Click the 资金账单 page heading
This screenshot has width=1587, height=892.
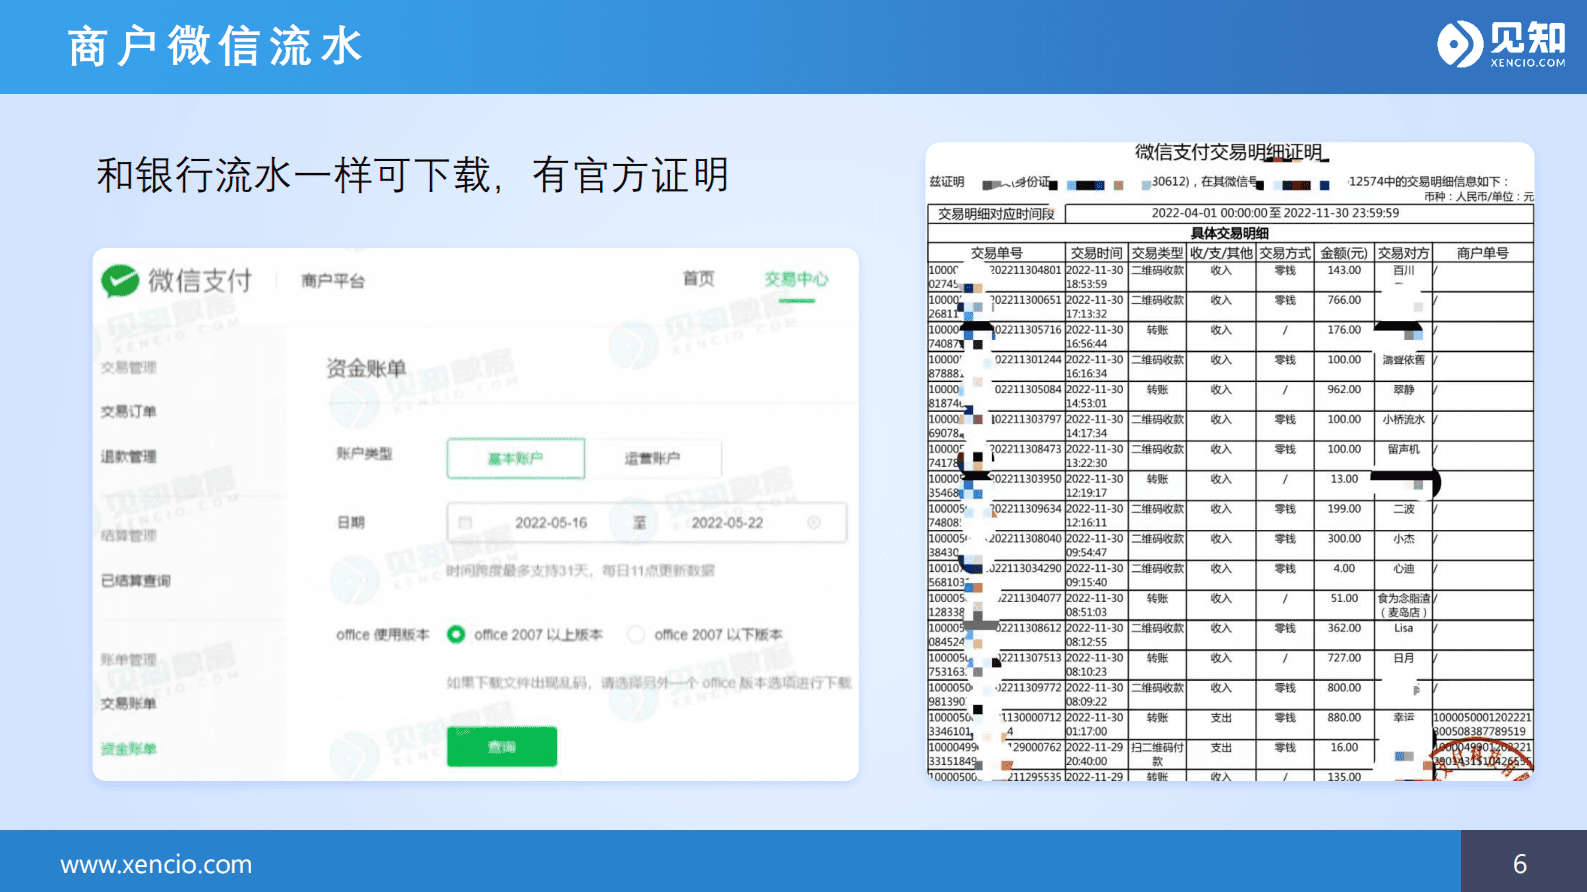click(x=366, y=368)
